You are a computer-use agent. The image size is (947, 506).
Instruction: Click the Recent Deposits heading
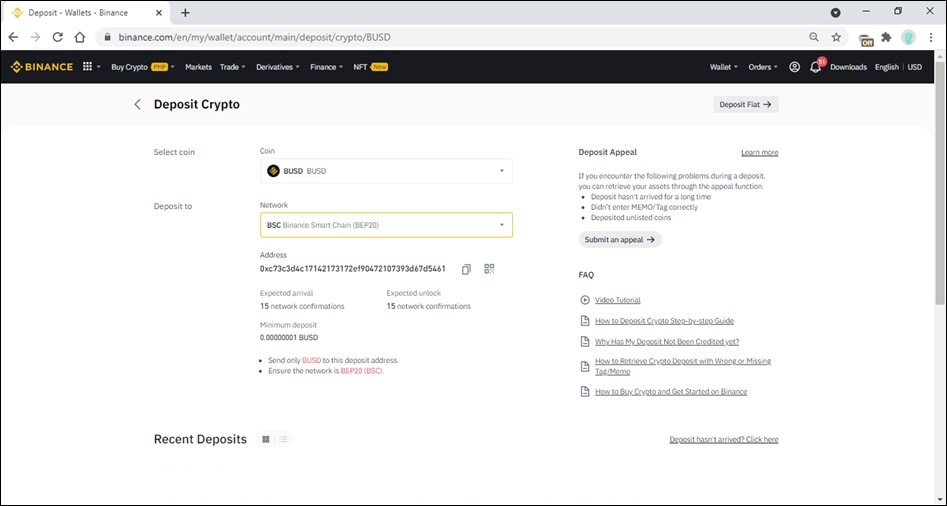(x=201, y=439)
